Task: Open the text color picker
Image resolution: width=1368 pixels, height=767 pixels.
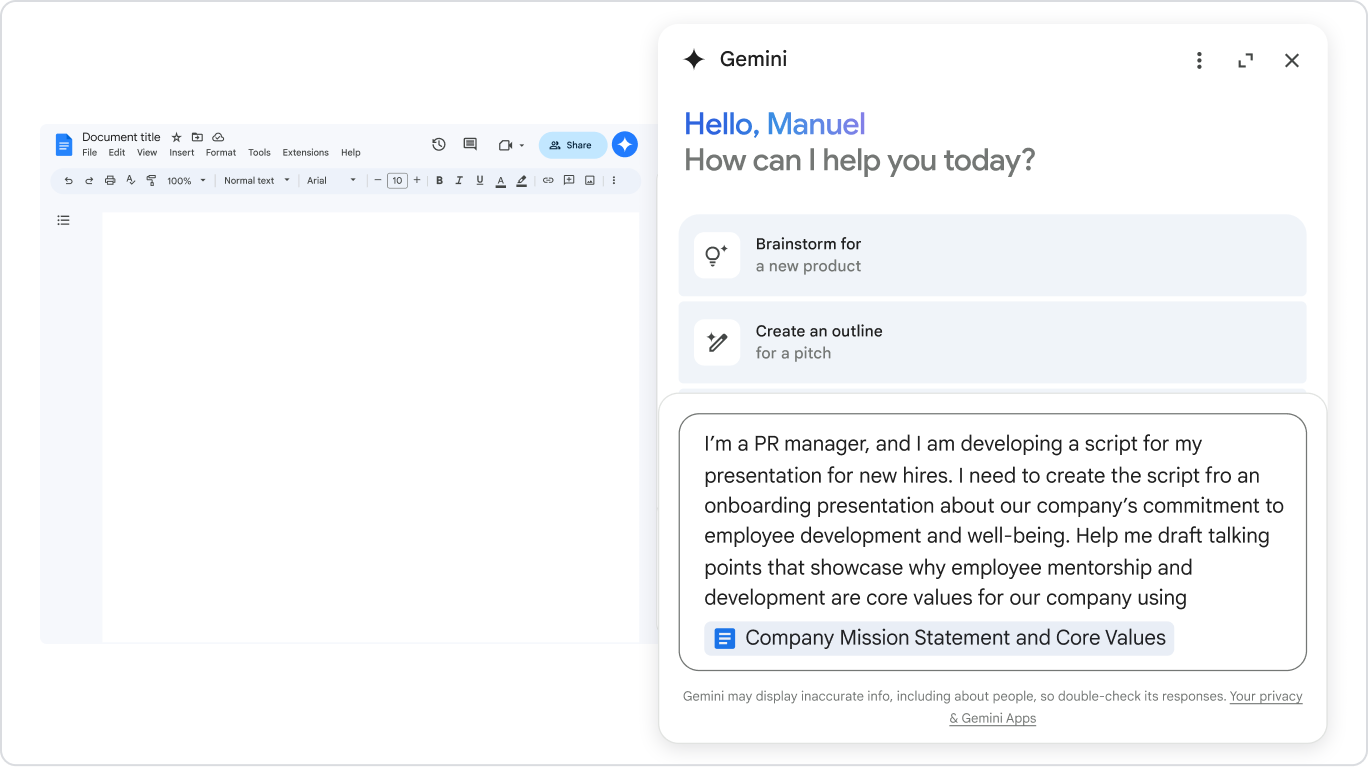Action: click(x=500, y=181)
